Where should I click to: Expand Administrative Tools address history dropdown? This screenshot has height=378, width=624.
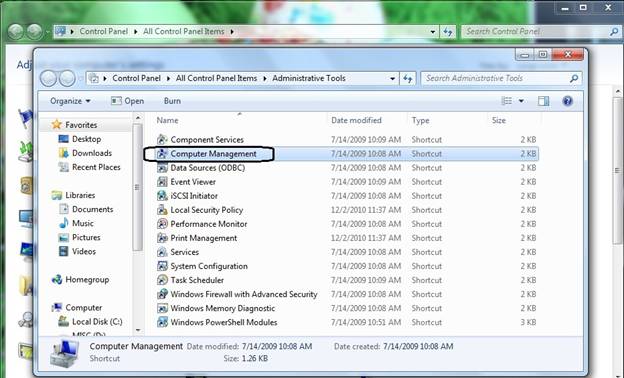pos(392,78)
